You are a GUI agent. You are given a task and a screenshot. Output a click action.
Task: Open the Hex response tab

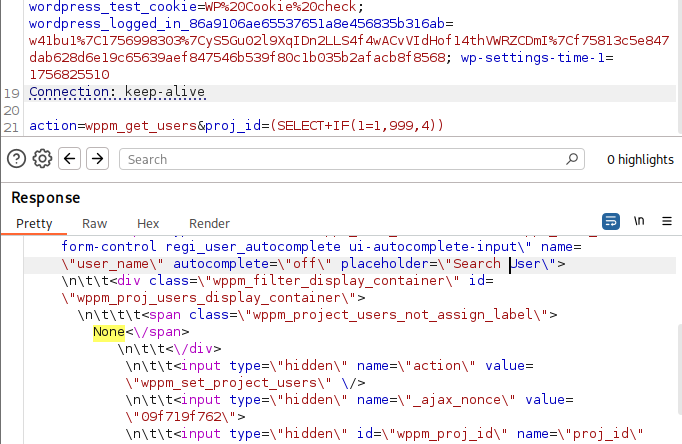[x=148, y=224]
